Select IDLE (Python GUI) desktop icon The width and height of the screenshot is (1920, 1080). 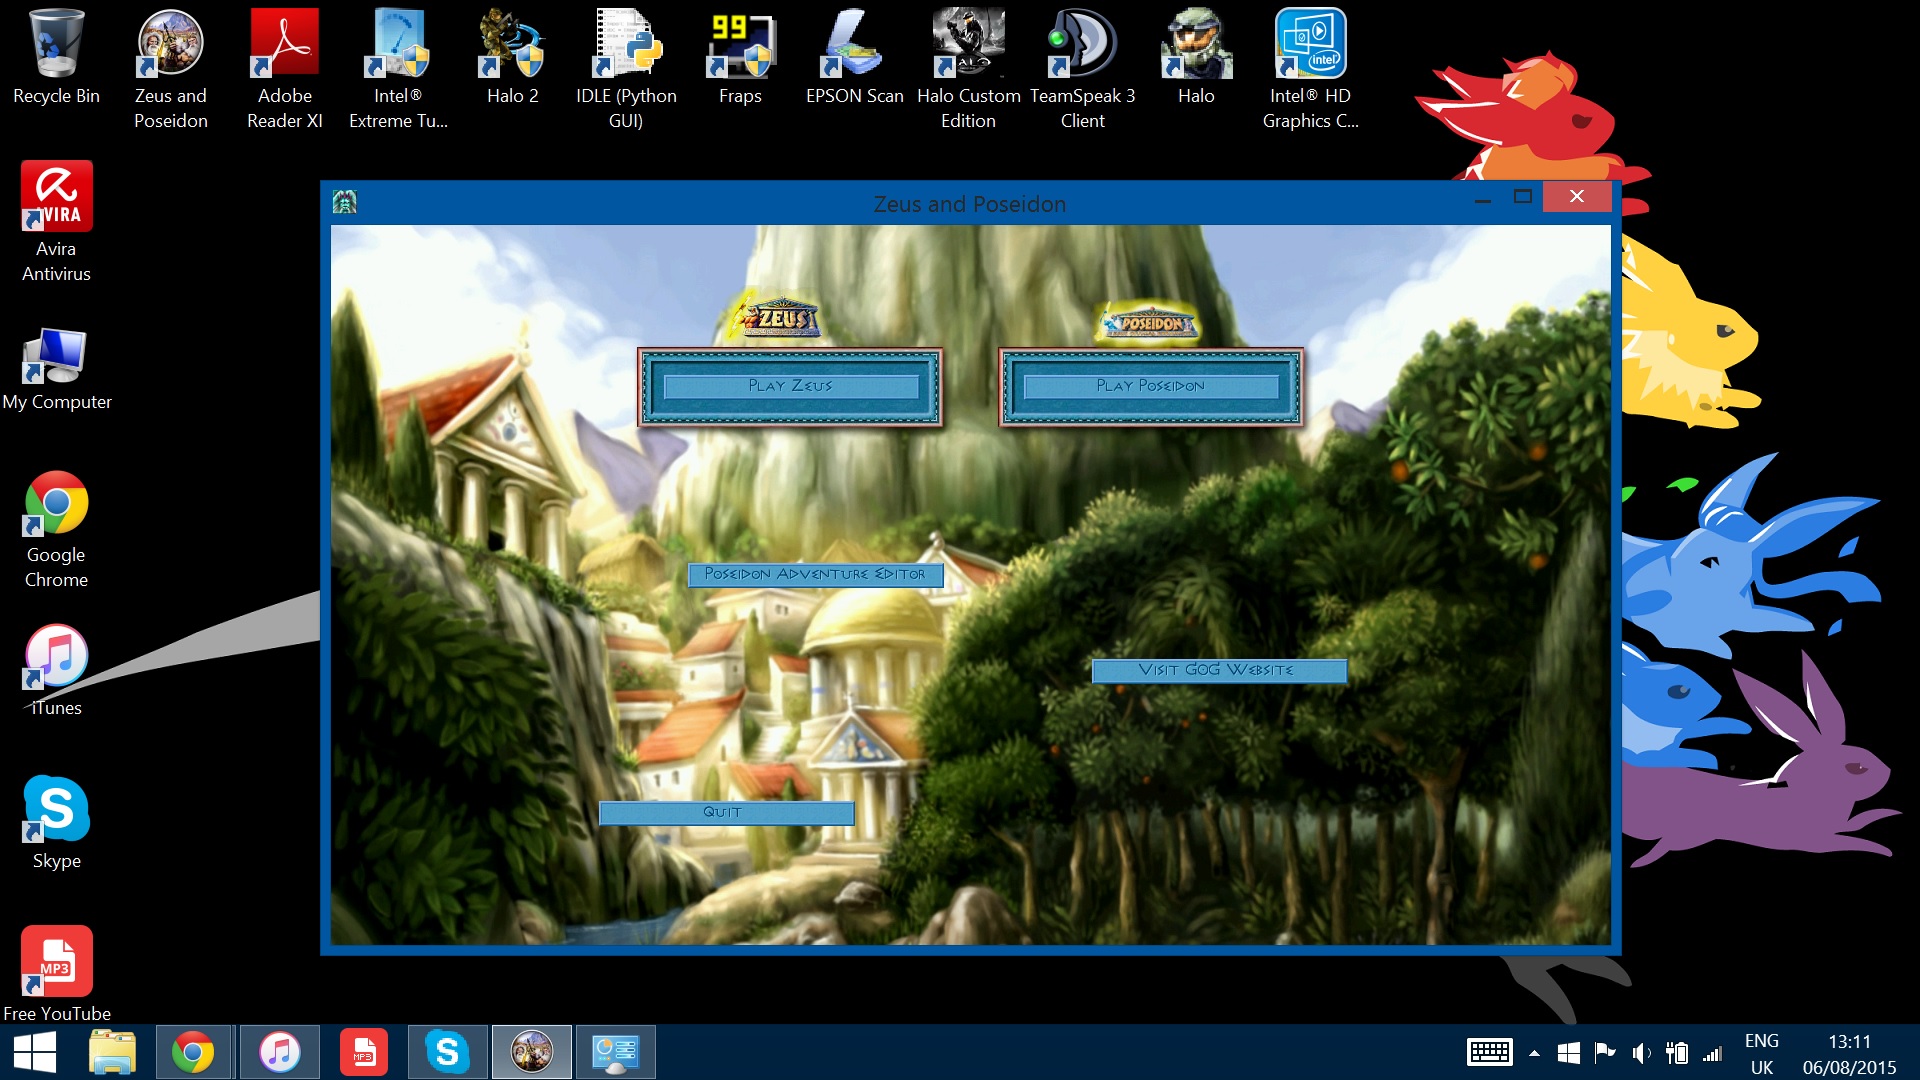627,70
